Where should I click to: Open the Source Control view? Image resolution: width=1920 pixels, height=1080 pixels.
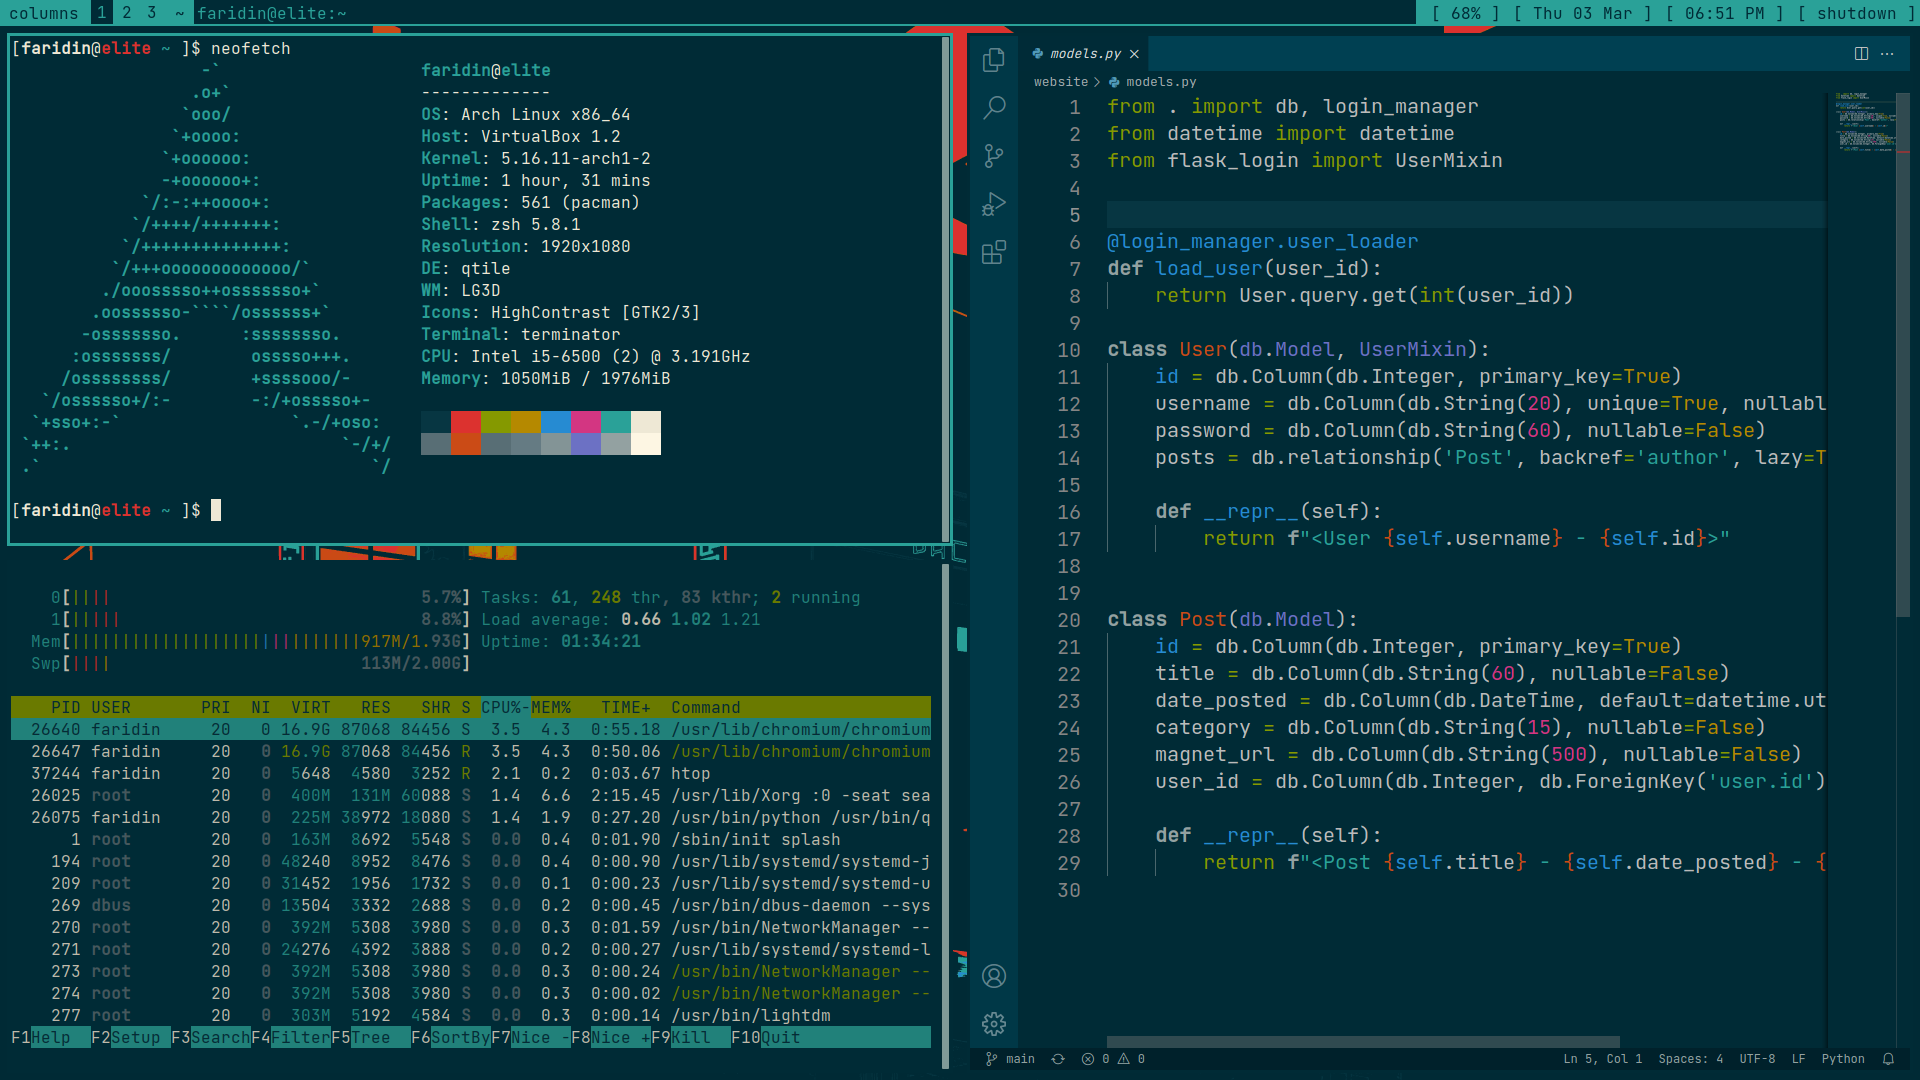point(993,155)
